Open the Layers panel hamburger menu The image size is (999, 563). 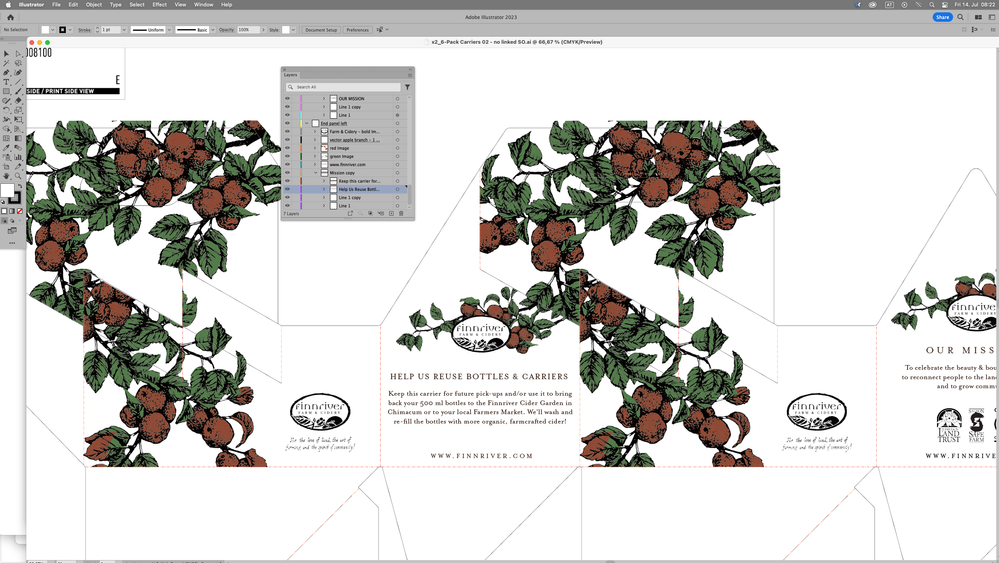(x=410, y=75)
